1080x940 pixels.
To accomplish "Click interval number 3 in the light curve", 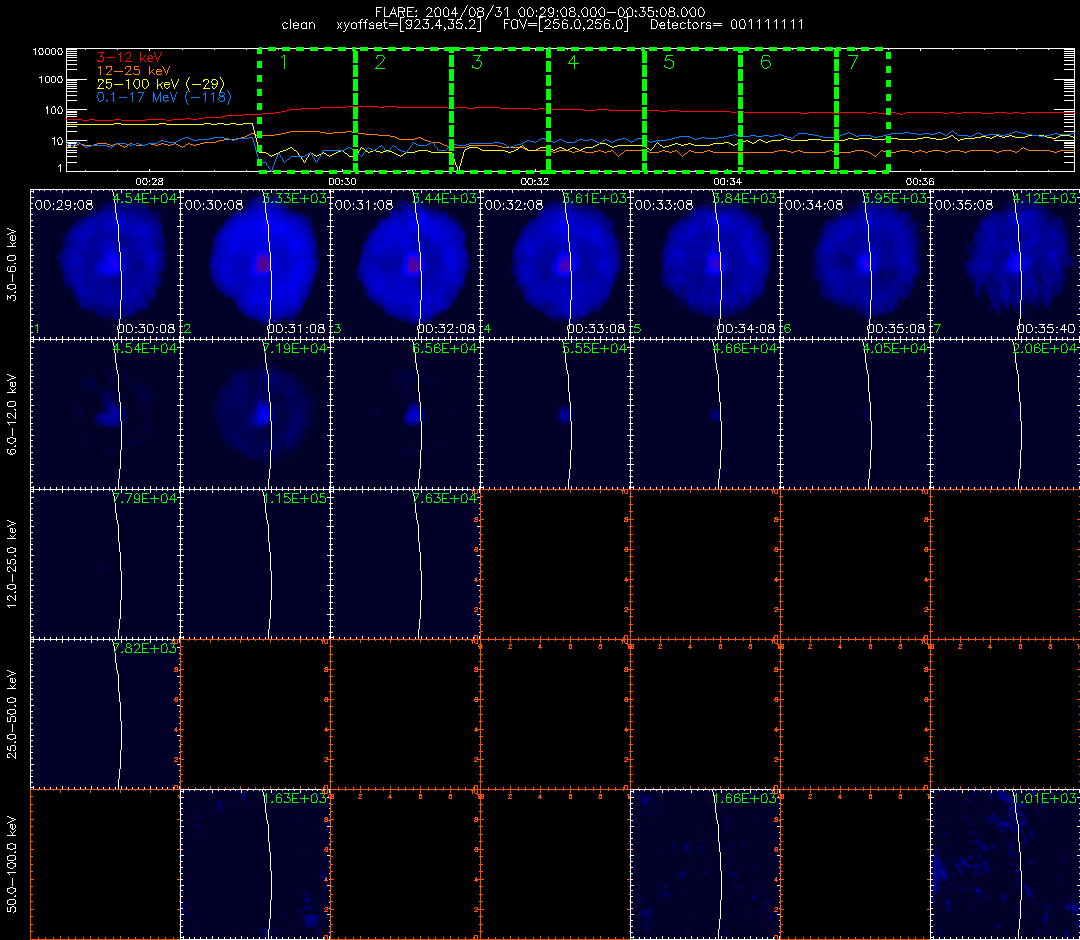I will 477,62.
